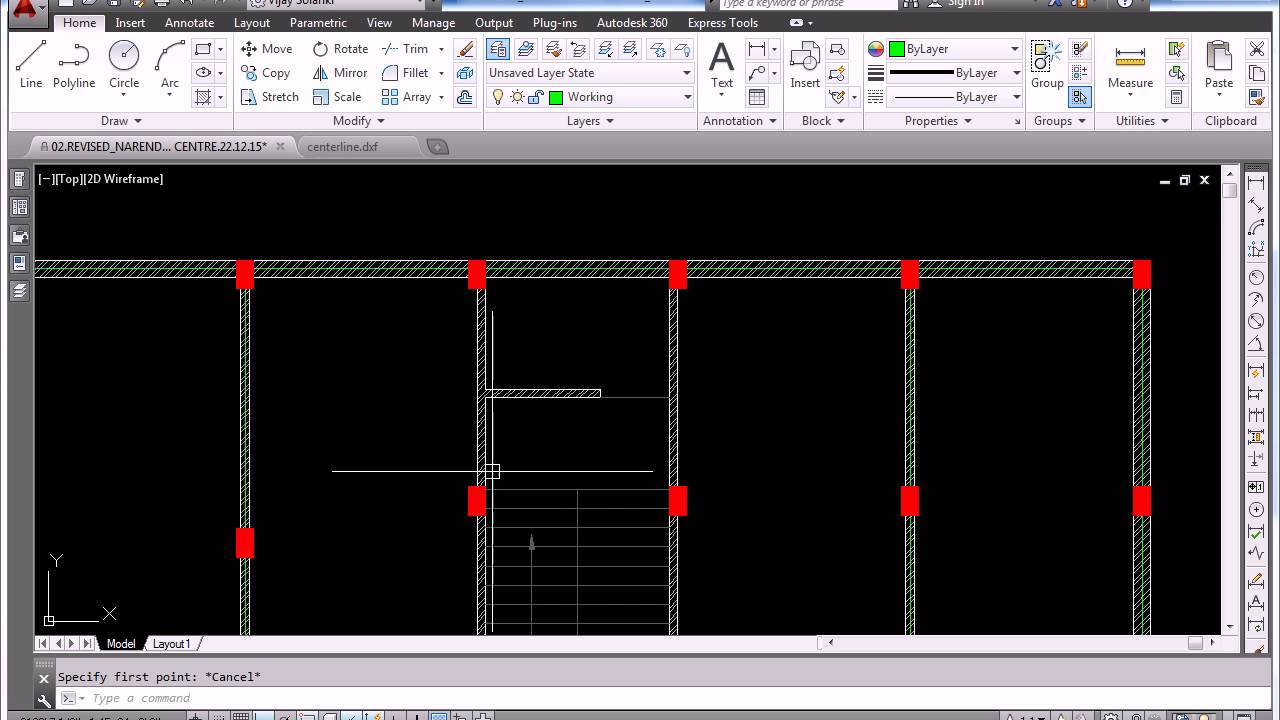The image size is (1280, 720).
Task: Click the Hatch tool icon
Action: [x=203, y=96]
